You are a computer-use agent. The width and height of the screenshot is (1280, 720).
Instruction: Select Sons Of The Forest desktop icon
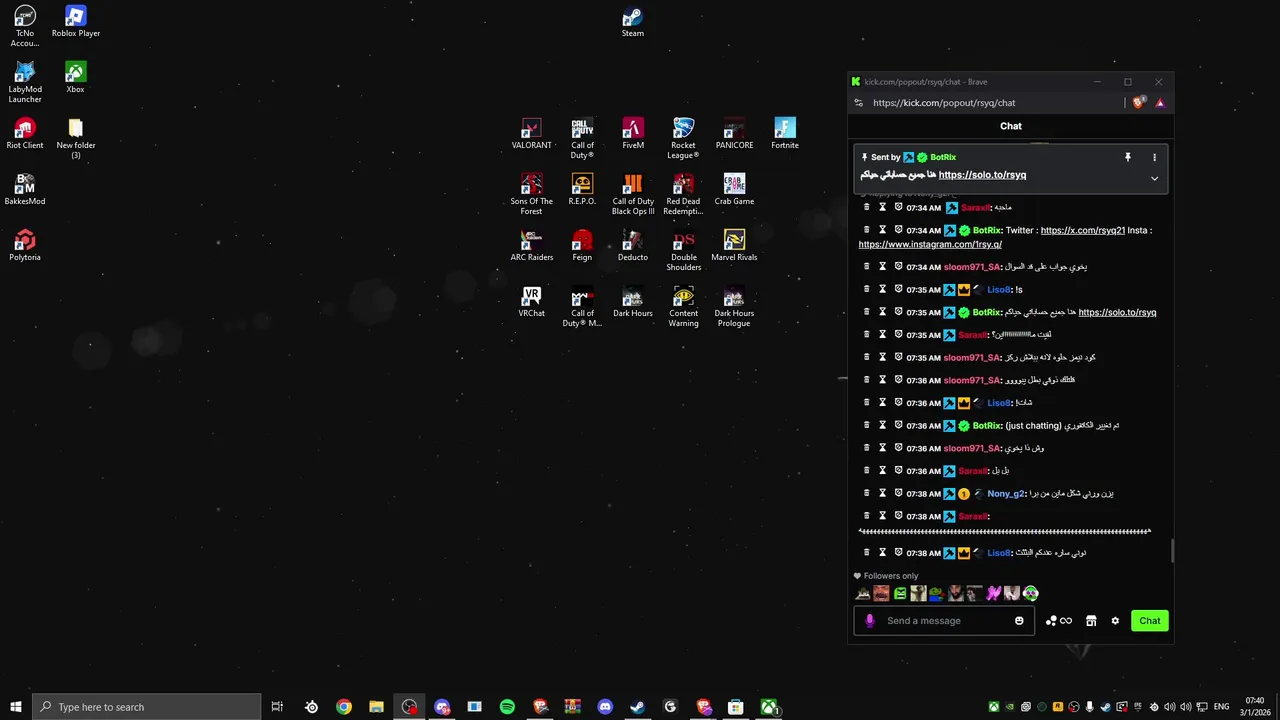click(531, 195)
